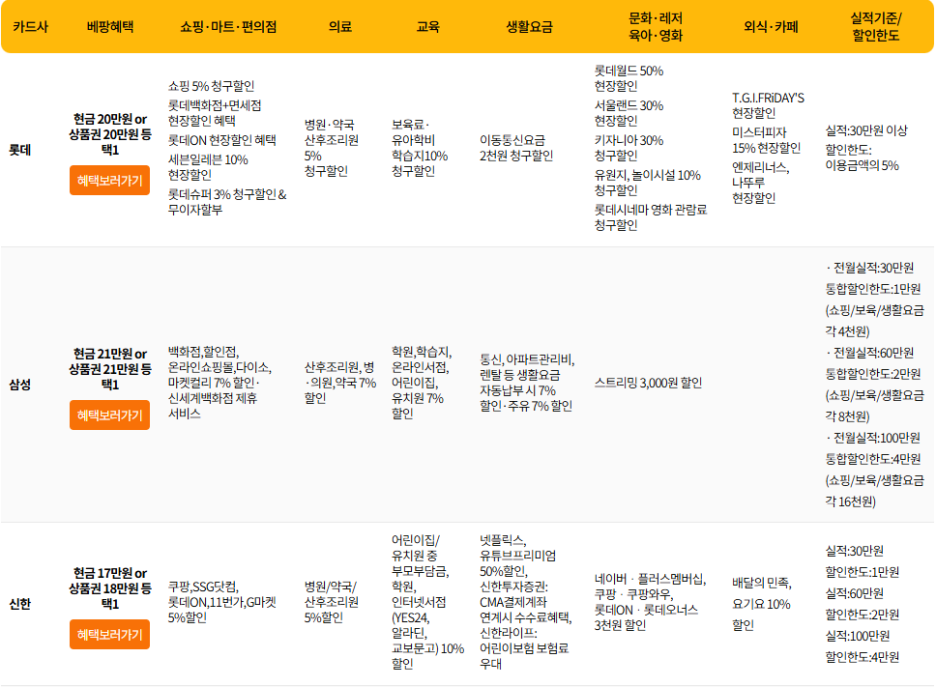Click 롯데백화점+면세점 현장할인 혜택 text

pyautogui.click(x=214, y=113)
